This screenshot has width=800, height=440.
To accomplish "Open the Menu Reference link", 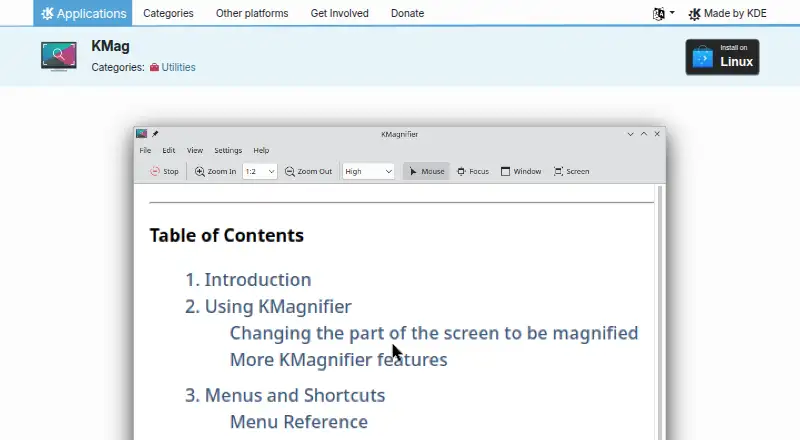I will click(x=299, y=422).
